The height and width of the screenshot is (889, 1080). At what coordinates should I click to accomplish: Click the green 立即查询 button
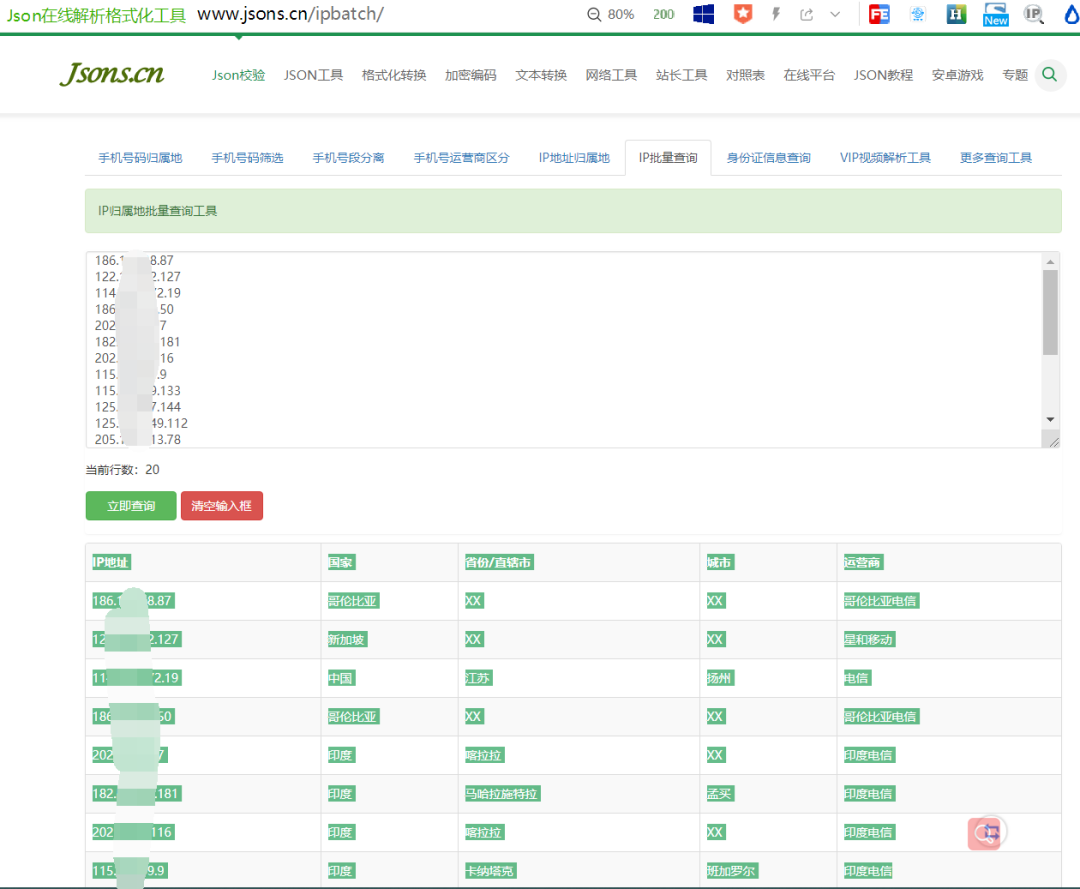click(x=131, y=506)
